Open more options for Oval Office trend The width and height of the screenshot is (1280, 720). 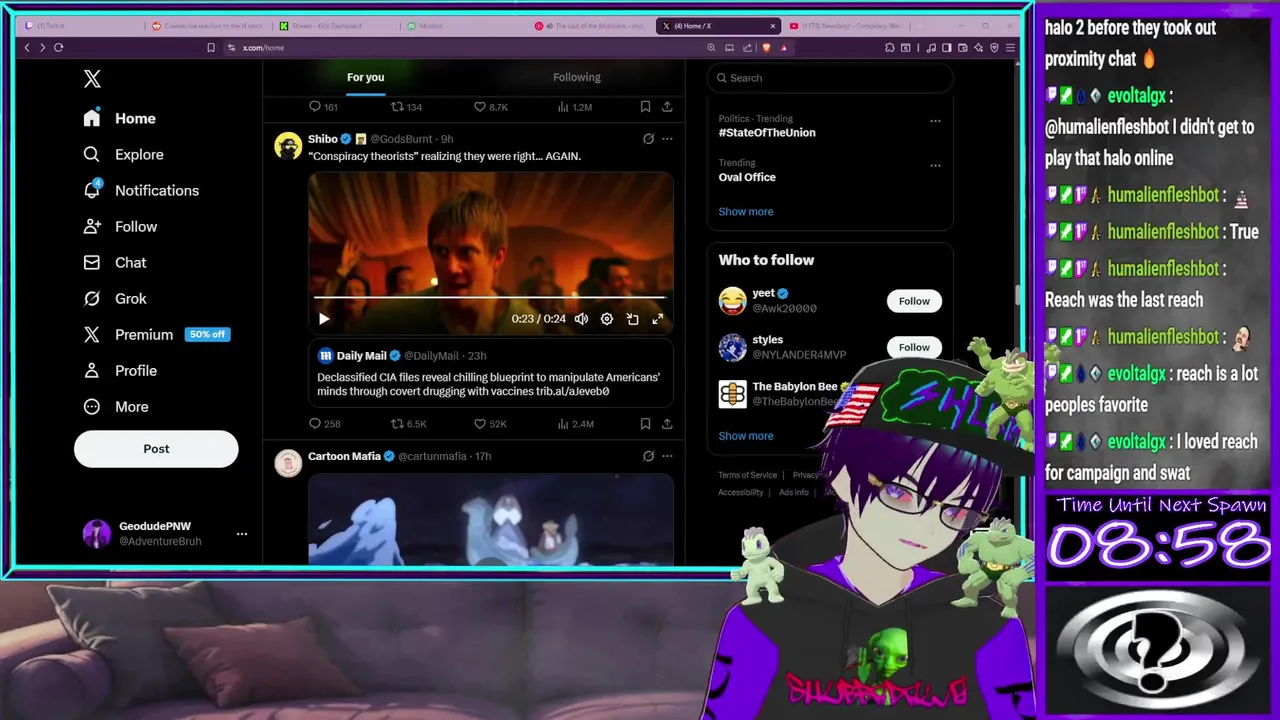pyautogui.click(x=935, y=166)
